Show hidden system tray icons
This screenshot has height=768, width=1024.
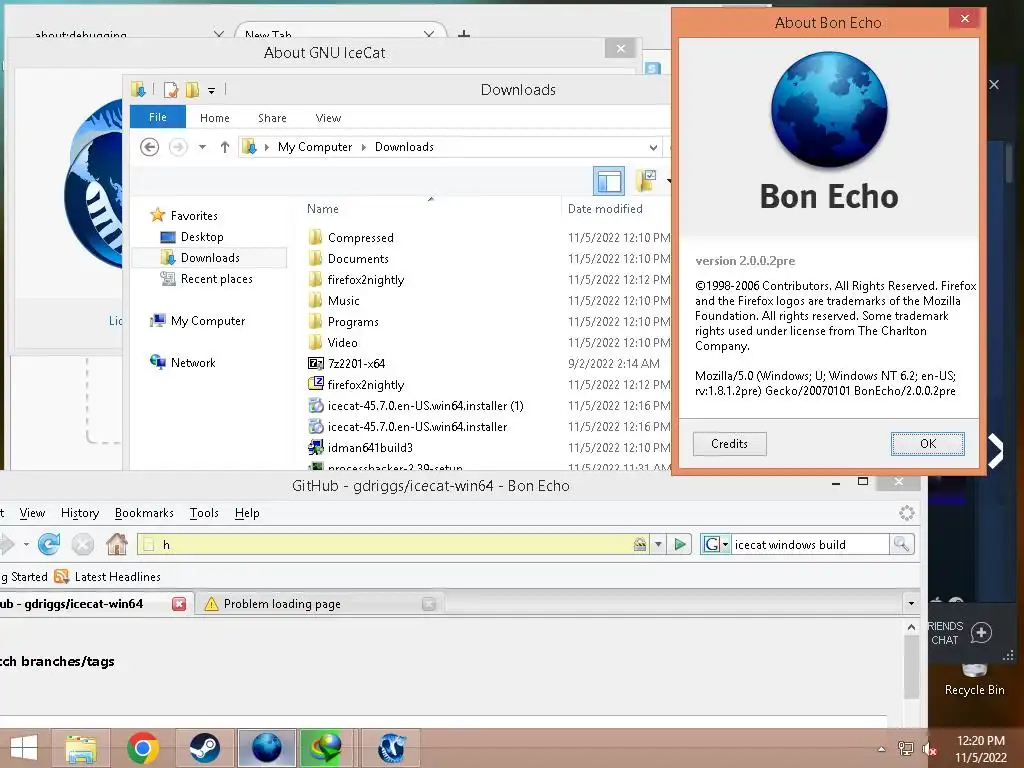coord(881,749)
